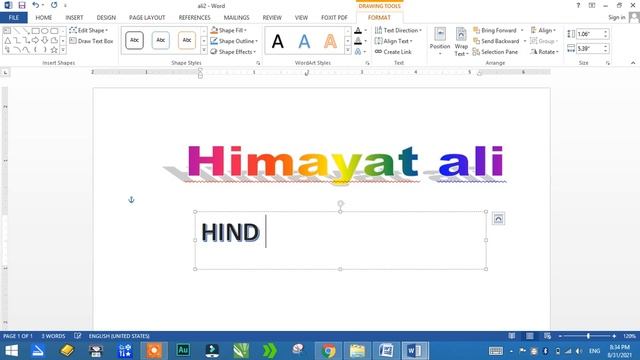The height and width of the screenshot is (360, 640).
Task: Open File Explorer from the taskbar
Action: click(x=357, y=351)
